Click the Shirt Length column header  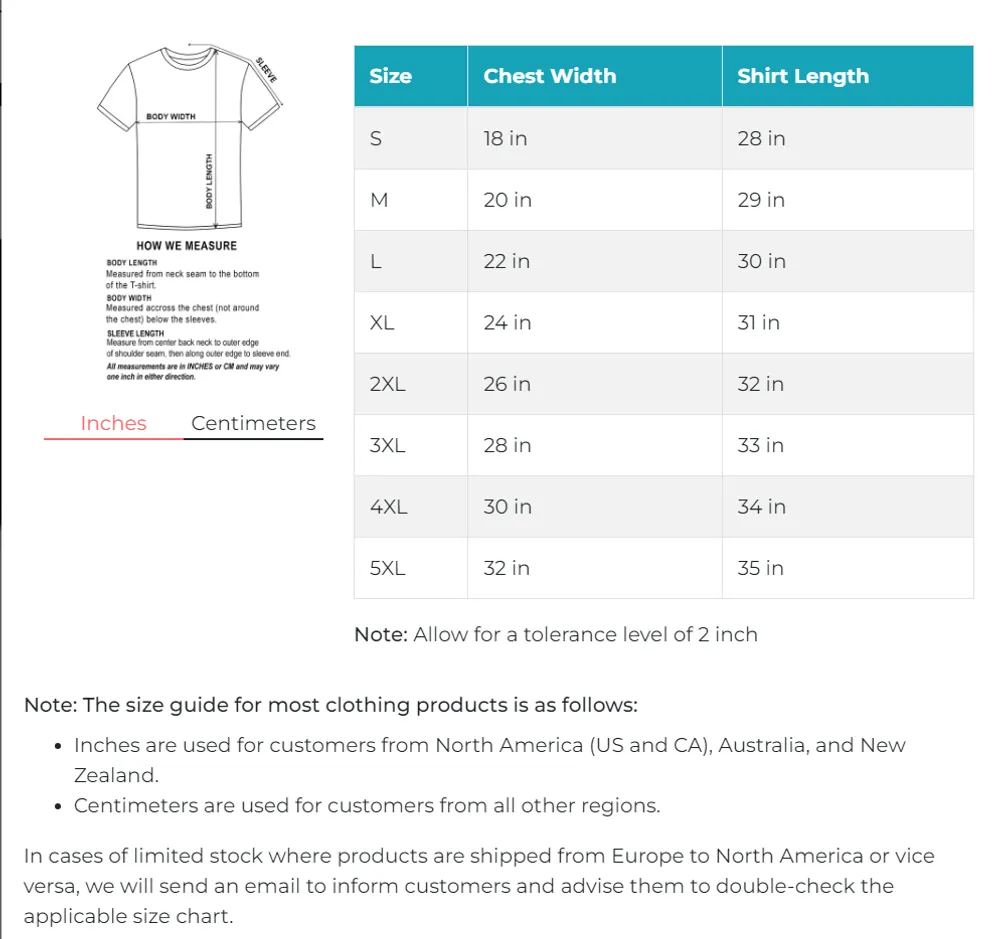tap(848, 76)
